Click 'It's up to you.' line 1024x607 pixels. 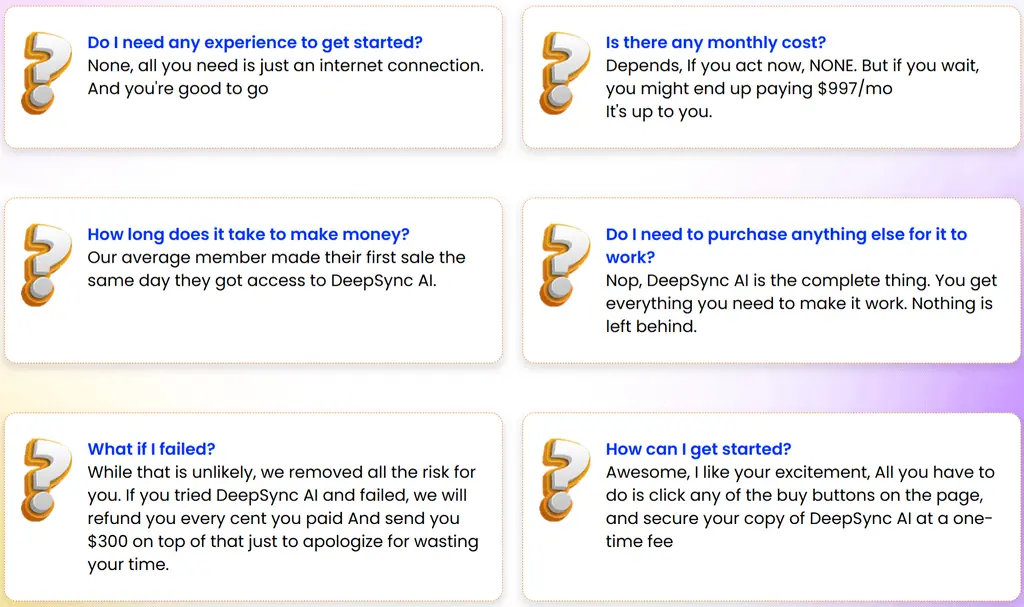(x=658, y=112)
